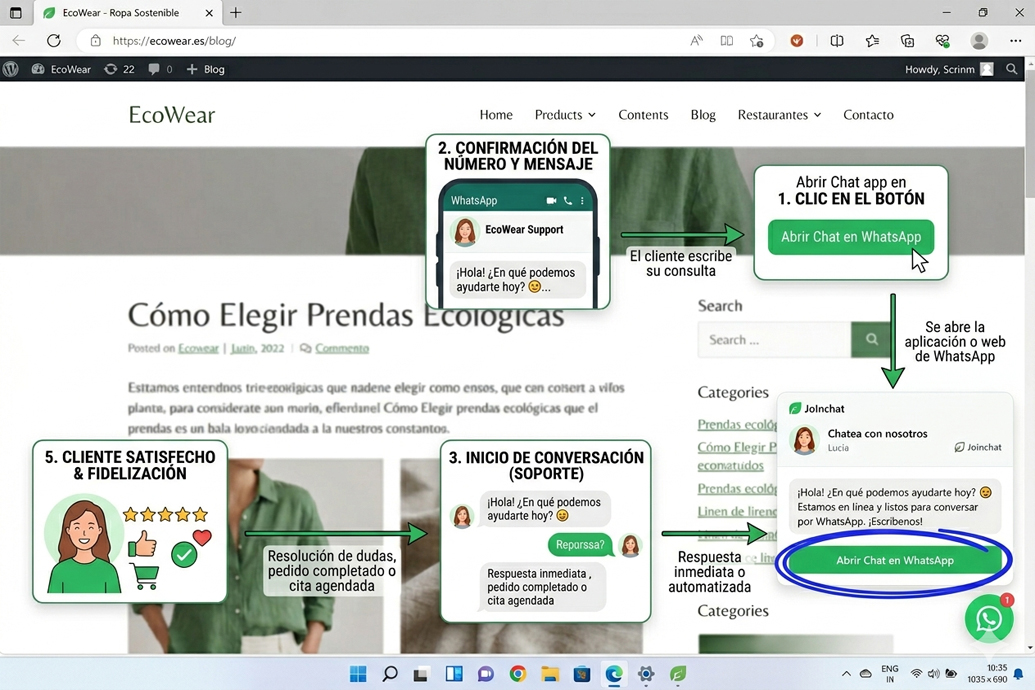Screen dimensions: 1035x690
Task: Click the browser back arrow
Action: [18, 41]
